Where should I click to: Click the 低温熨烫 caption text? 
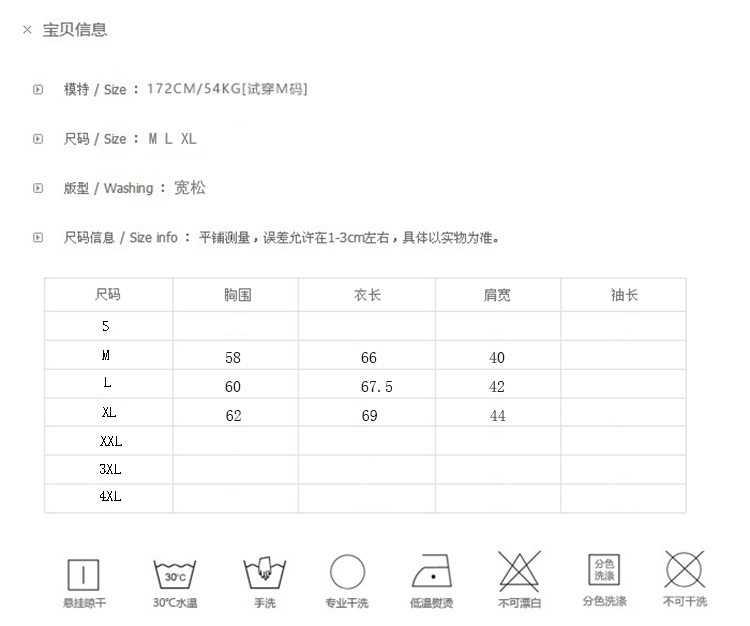432,603
